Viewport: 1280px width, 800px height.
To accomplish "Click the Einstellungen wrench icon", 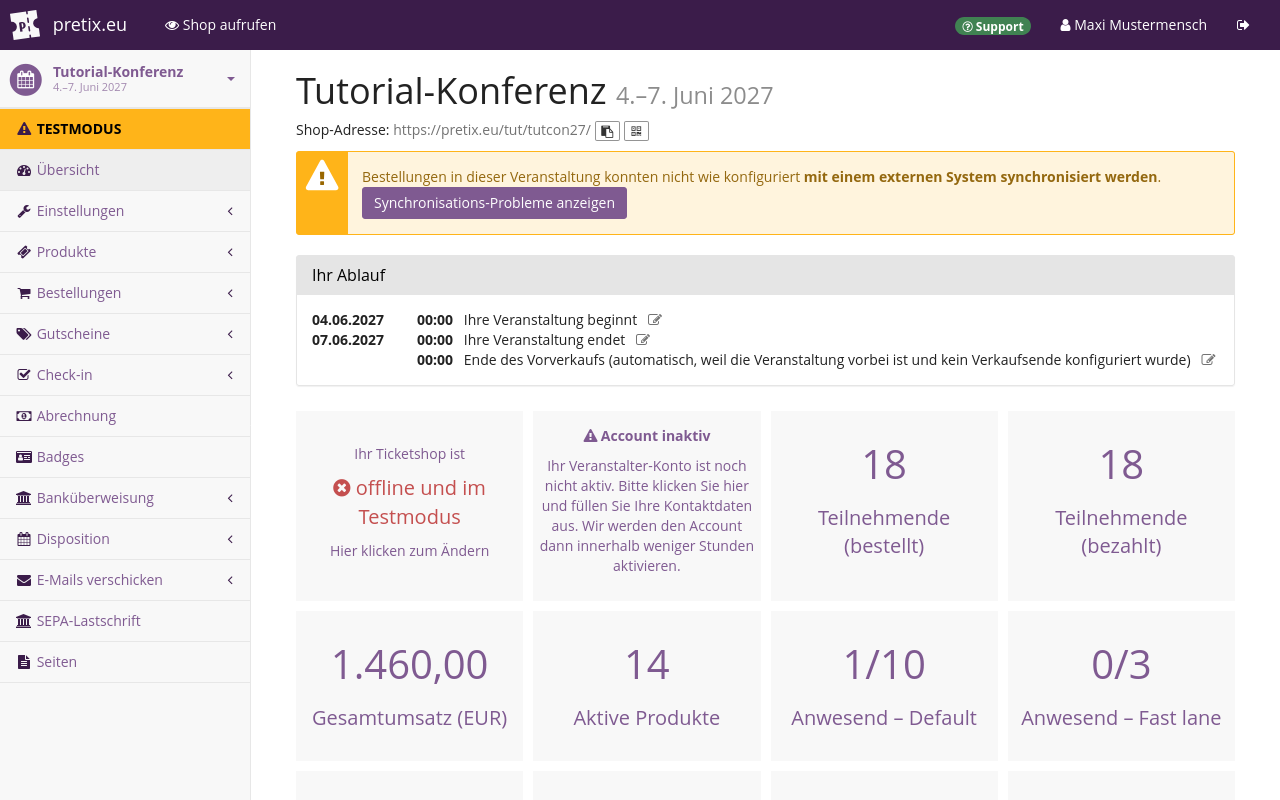I will coord(24,211).
